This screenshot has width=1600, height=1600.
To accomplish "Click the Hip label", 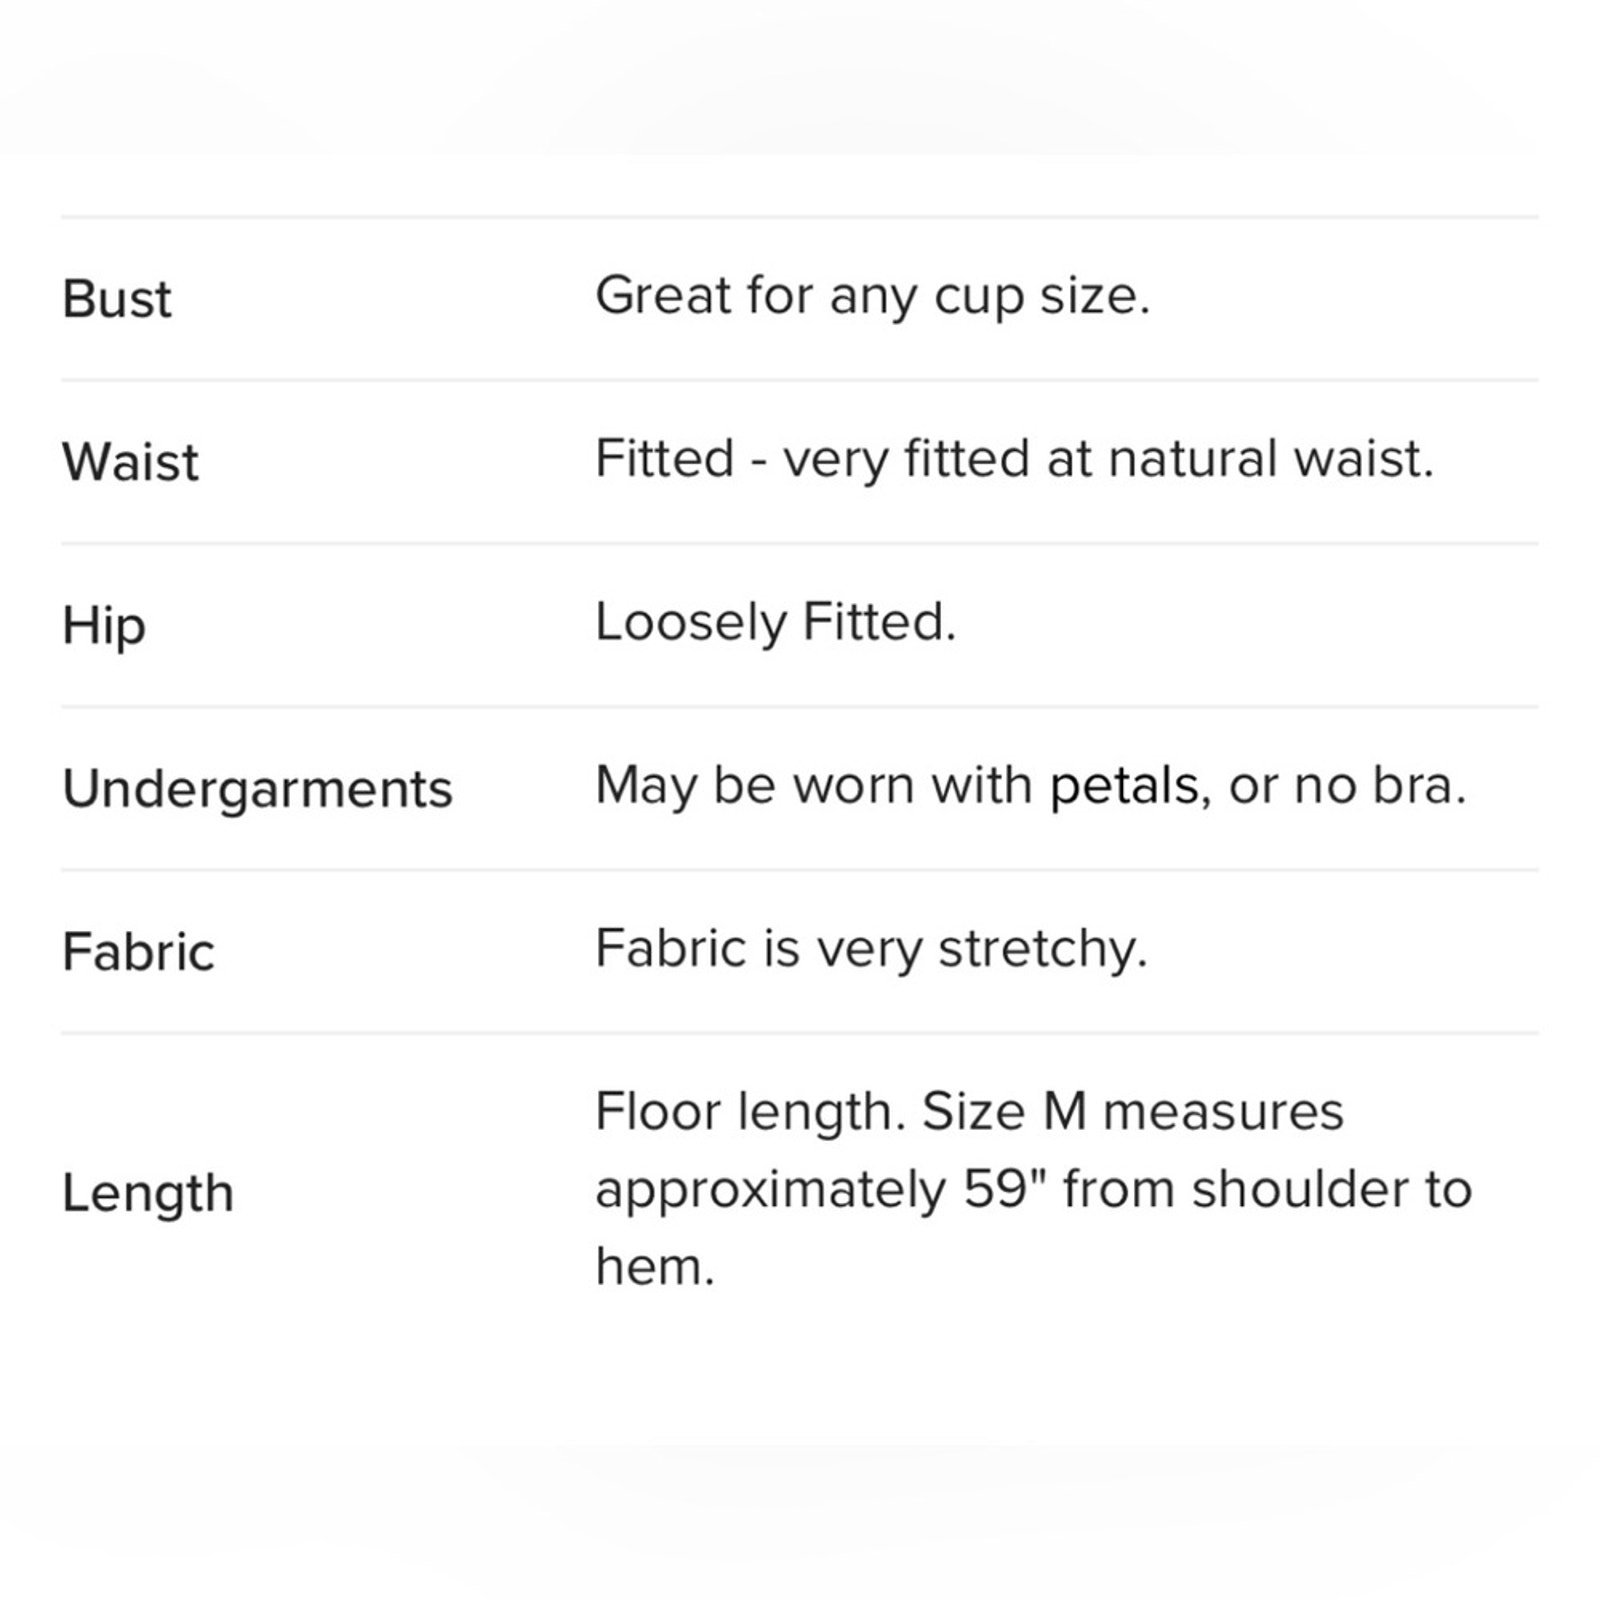I will pyautogui.click(x=104, y=628).
